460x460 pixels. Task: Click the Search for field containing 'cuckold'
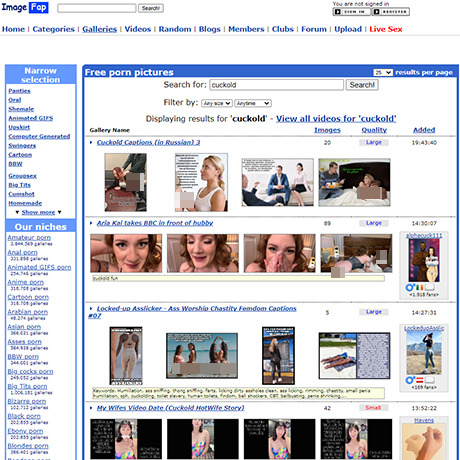click(276, 85)
